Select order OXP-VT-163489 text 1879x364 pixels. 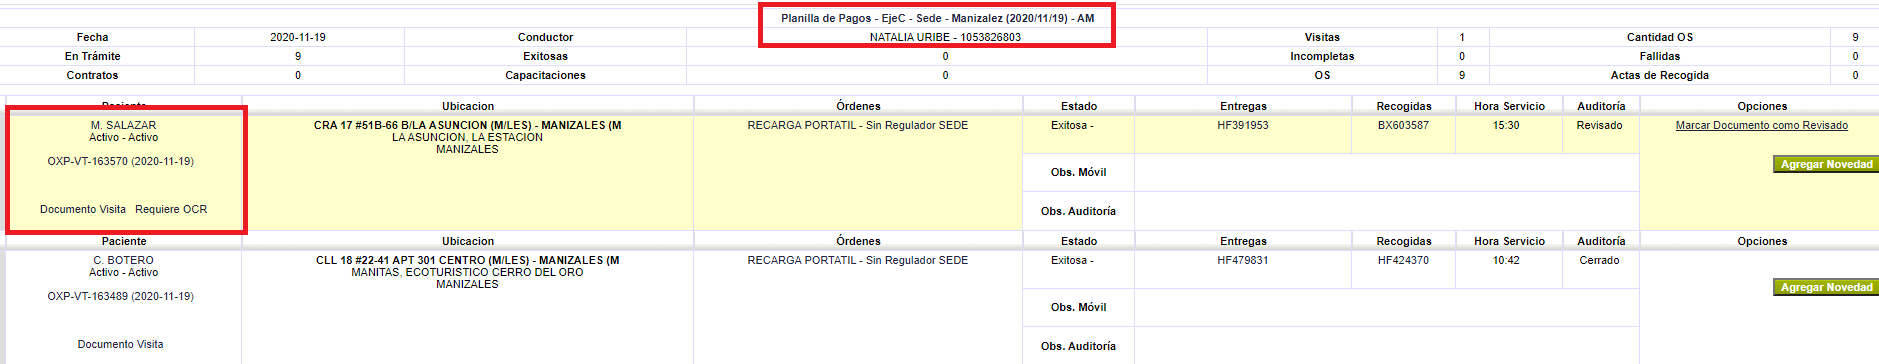coord(120,297)
